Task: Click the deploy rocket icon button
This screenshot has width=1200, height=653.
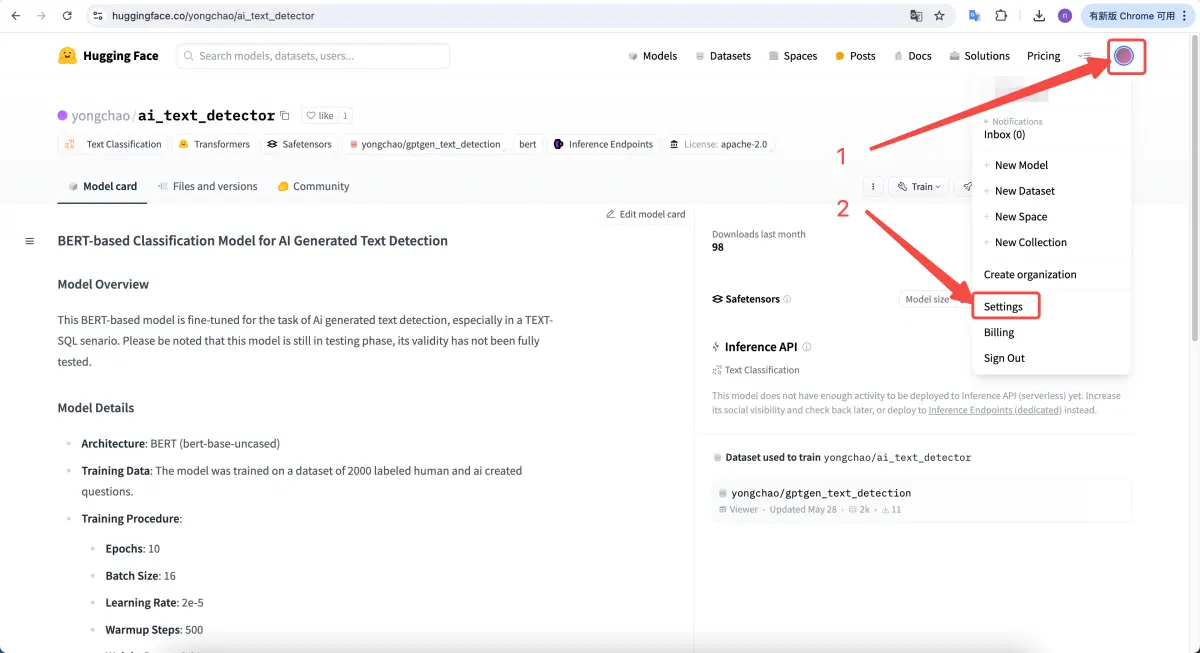Action: 965,186
